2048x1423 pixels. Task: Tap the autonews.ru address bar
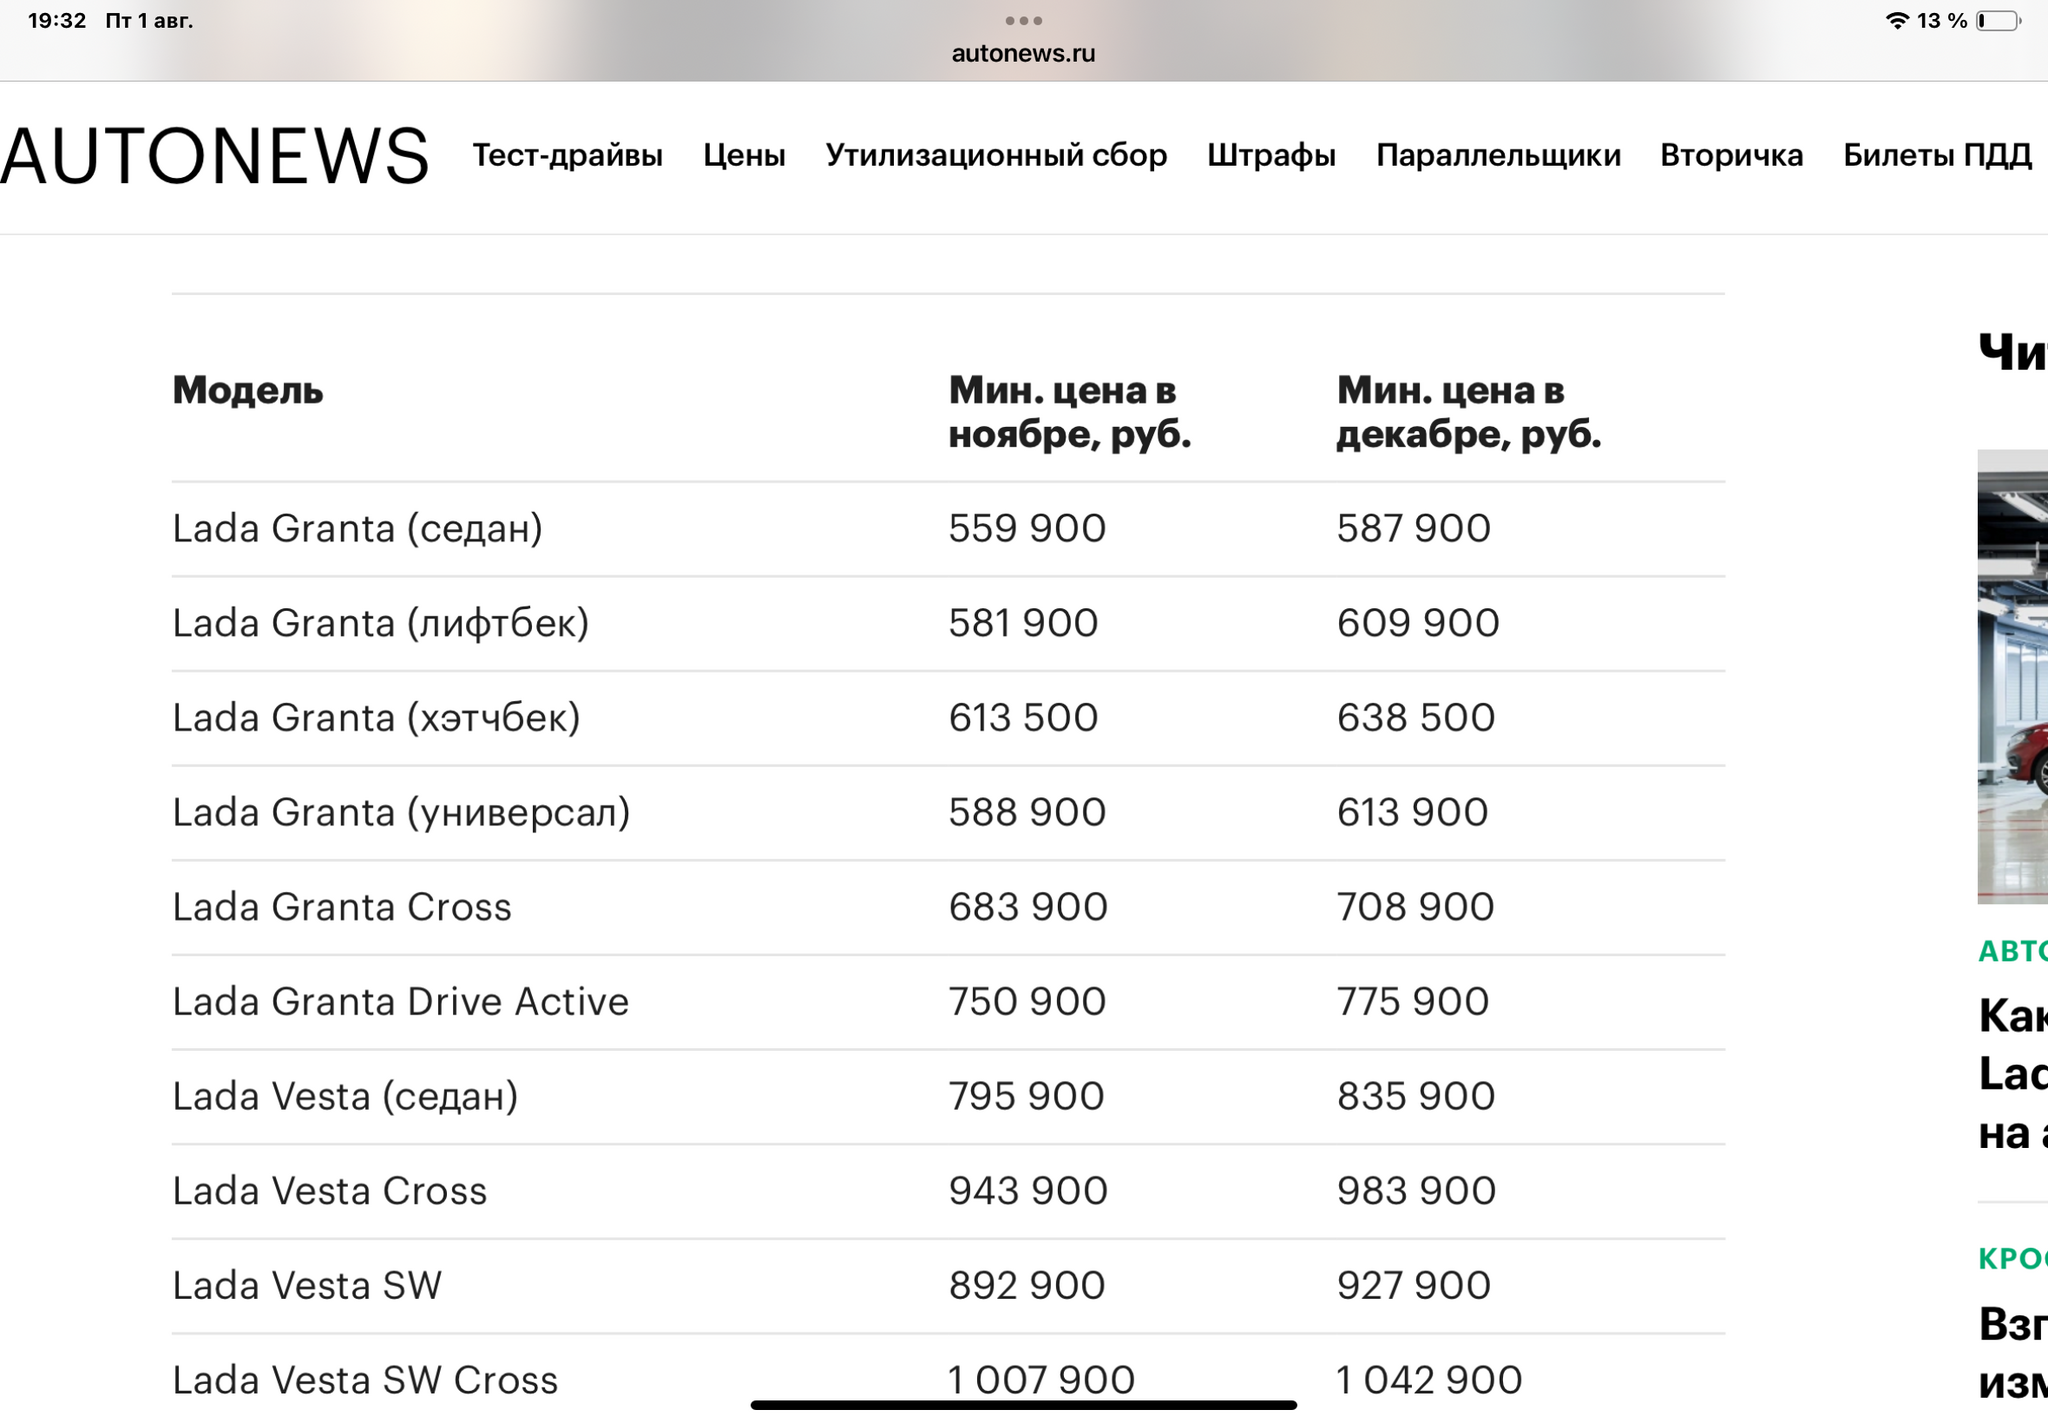coord(1023,53)
